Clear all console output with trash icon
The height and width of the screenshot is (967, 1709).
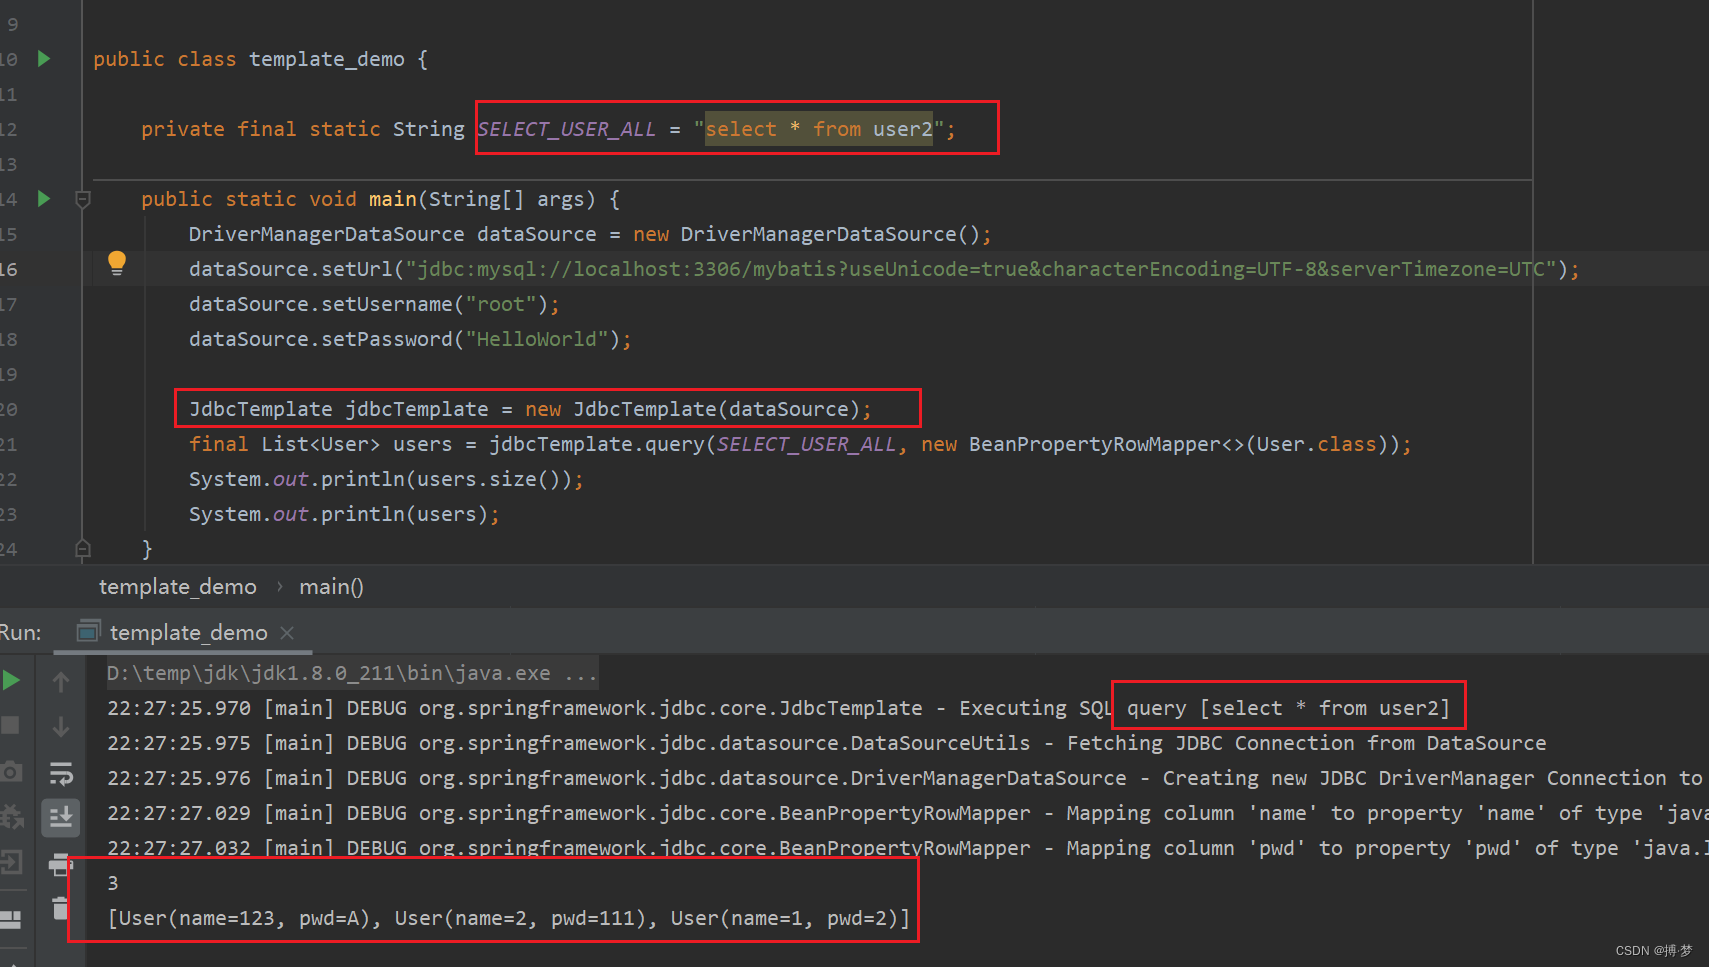pos(61,908)
